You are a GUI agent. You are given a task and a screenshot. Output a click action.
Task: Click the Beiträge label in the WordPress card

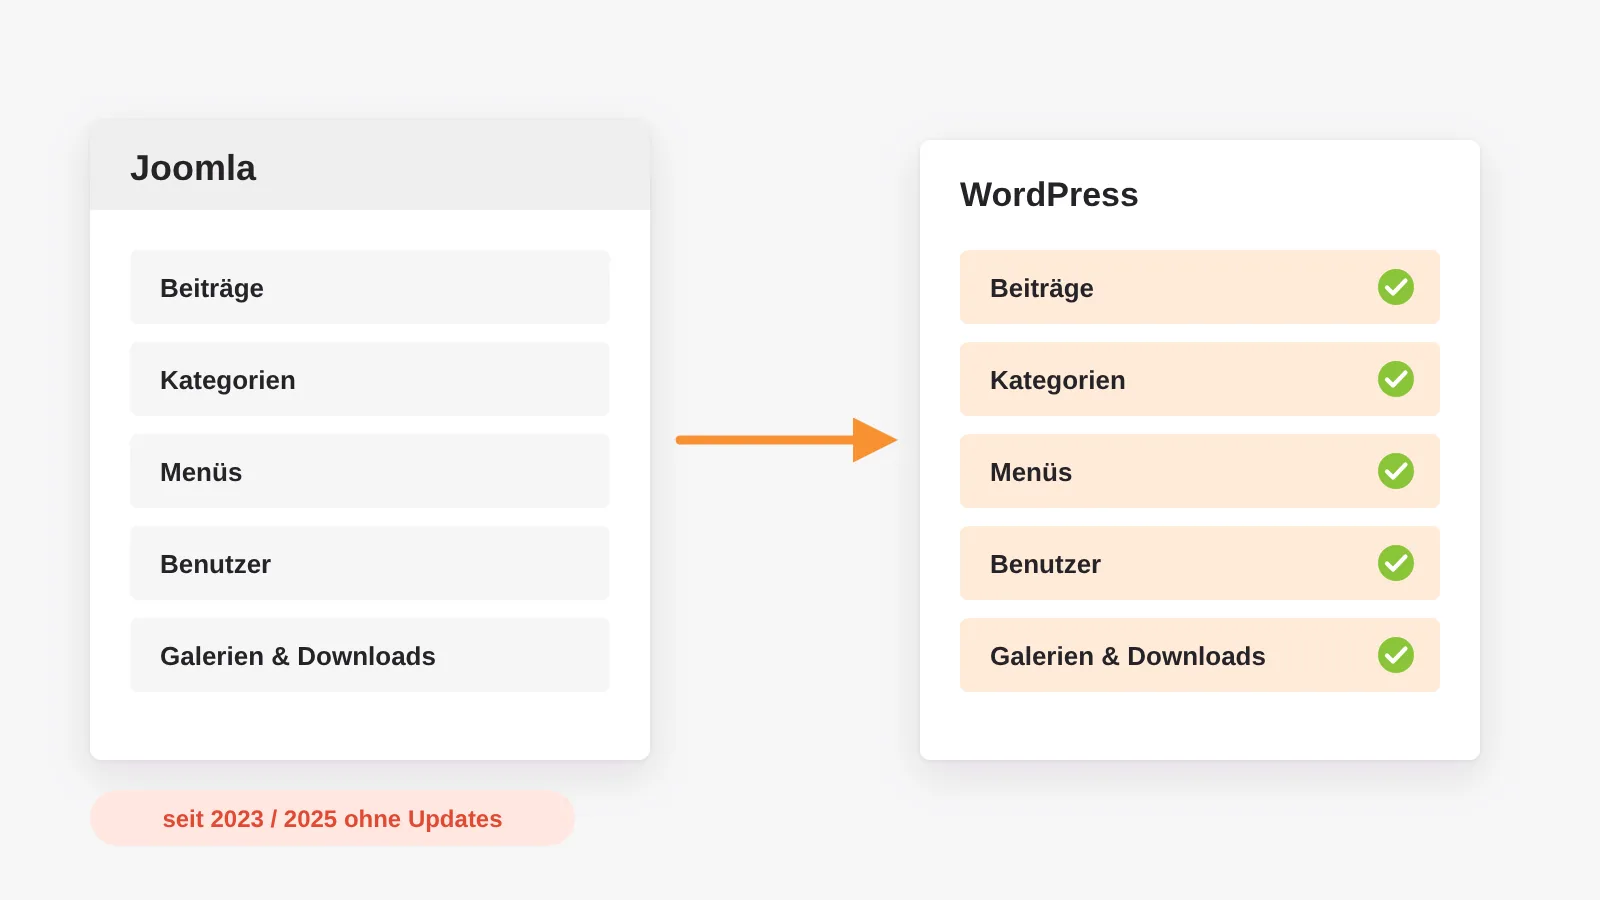pyautogui.click(x=1041, y=289)
